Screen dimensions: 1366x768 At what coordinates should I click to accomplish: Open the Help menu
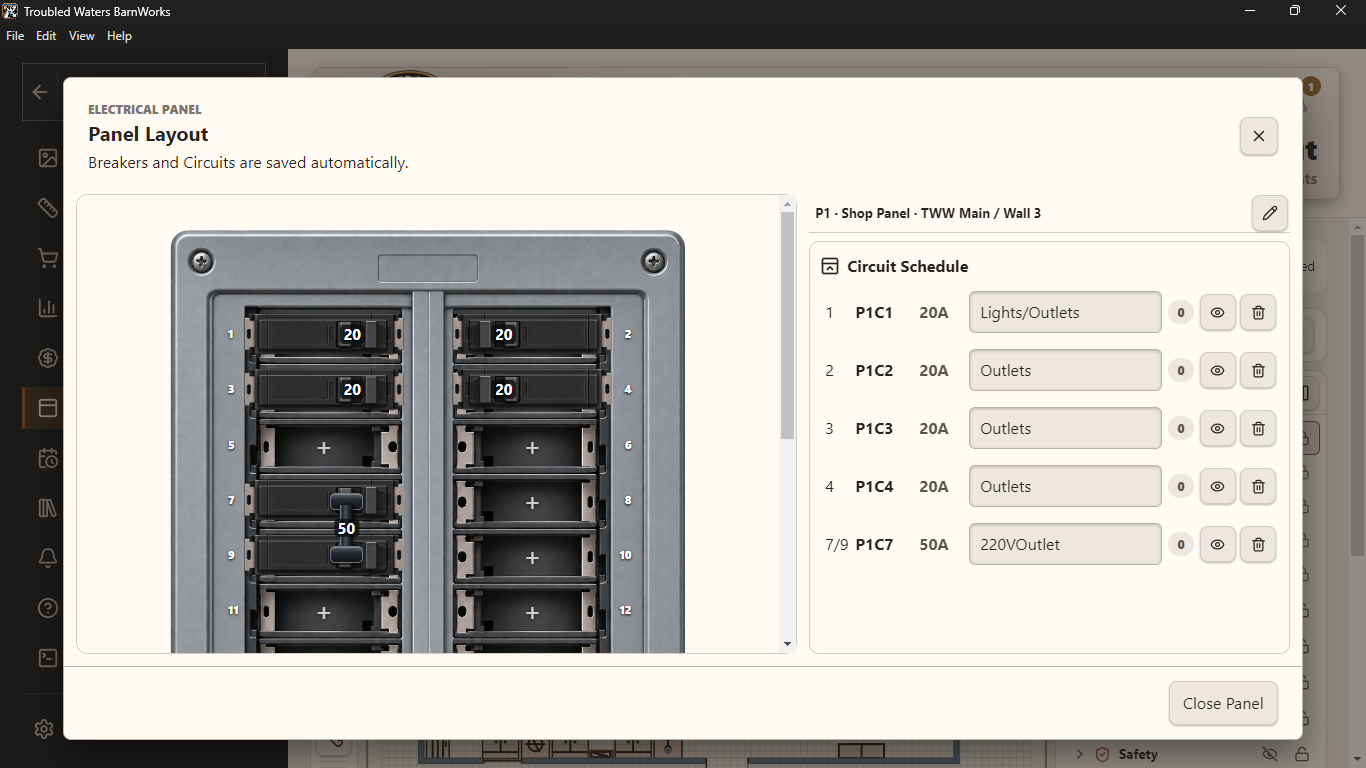click(x=119, y=36)
